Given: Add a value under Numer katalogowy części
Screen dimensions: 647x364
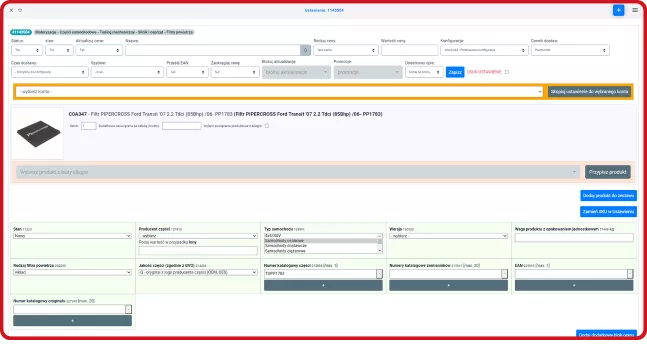Looking at the screenshot, I should tap(323, 285).
